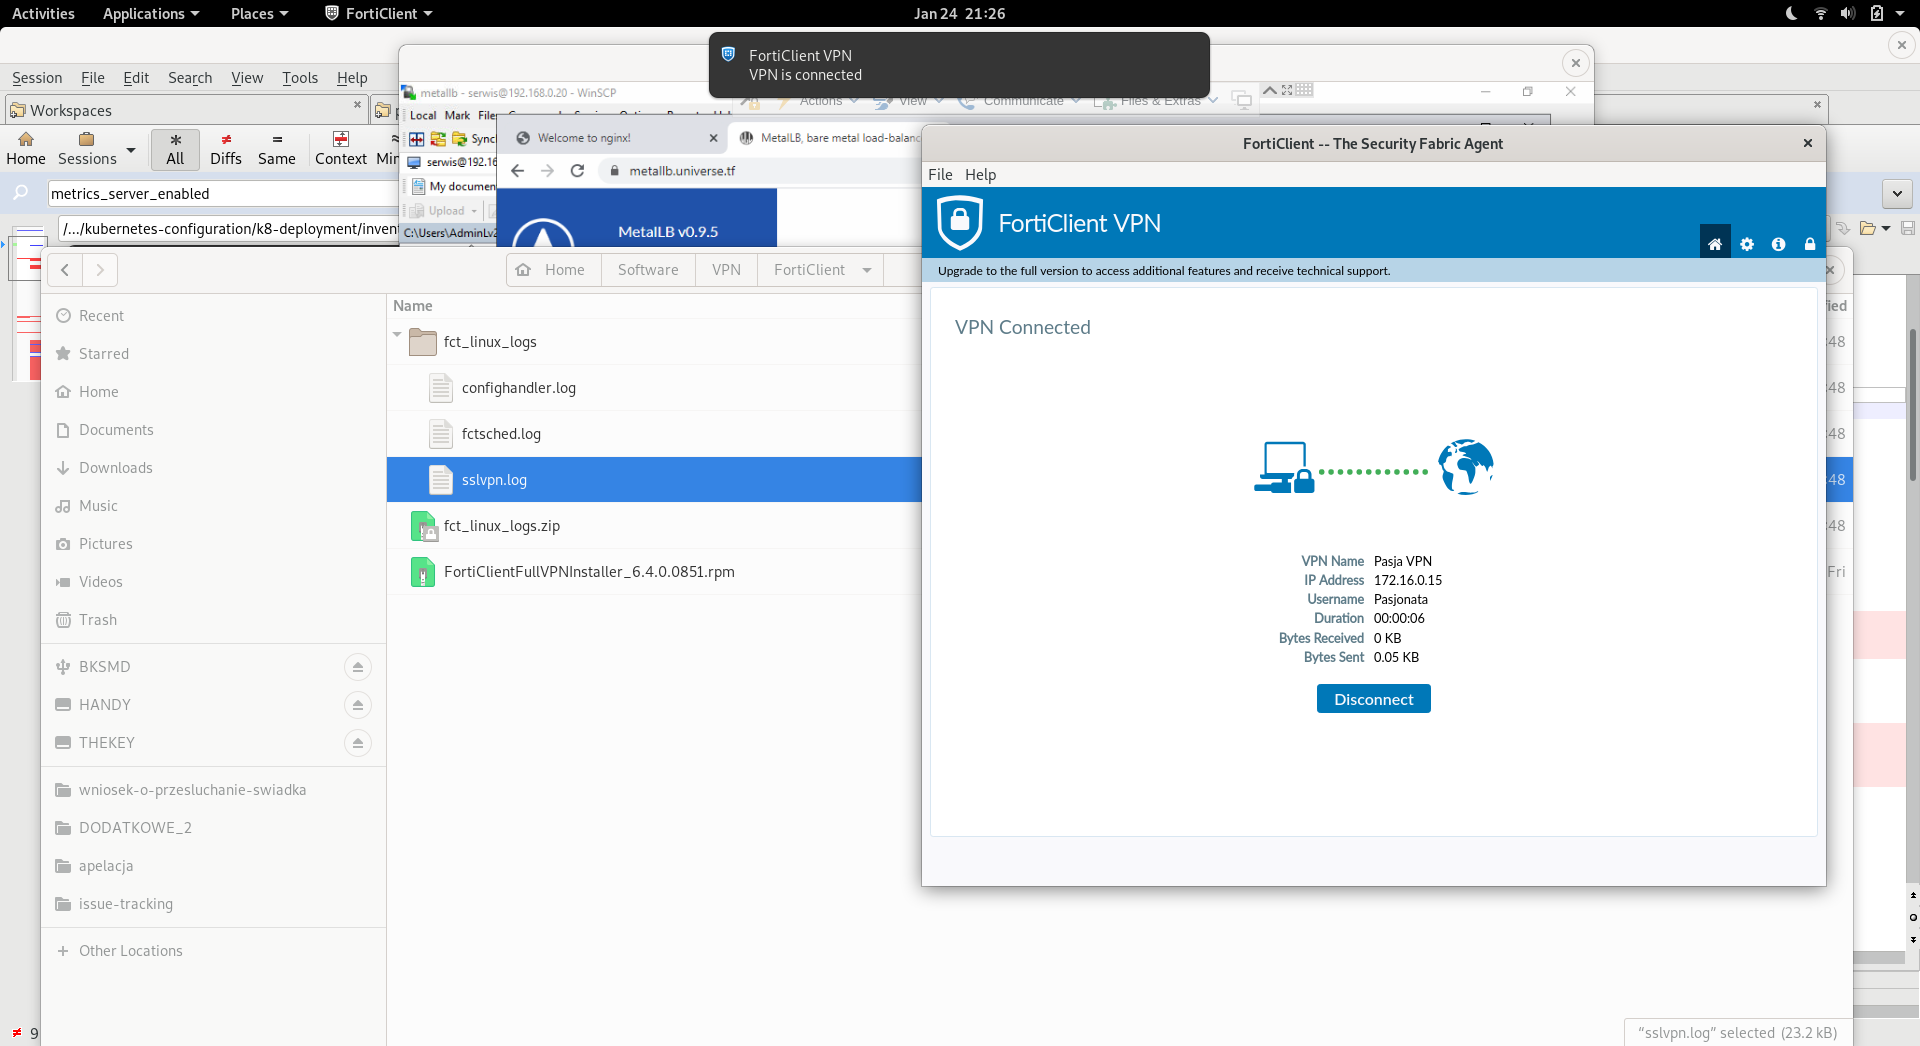The image size is (1920, 1046).
Task: Open wniosek-o-przesluchanie-swiadka bookmark
Action: tap(213, 790)
